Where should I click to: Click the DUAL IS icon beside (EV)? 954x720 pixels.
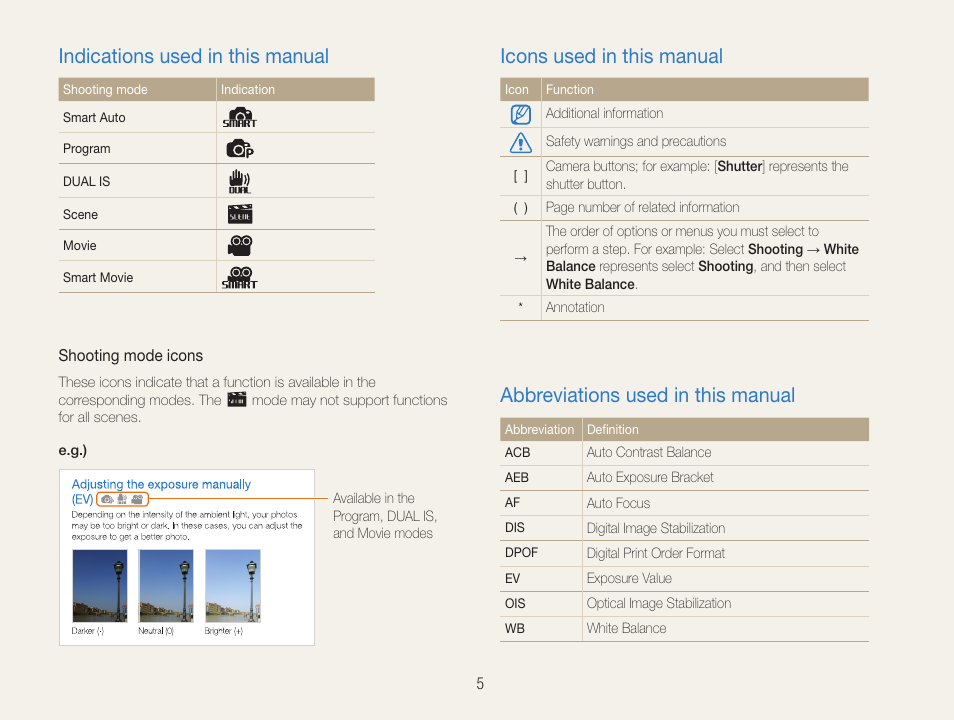click(x=122, y=499)
